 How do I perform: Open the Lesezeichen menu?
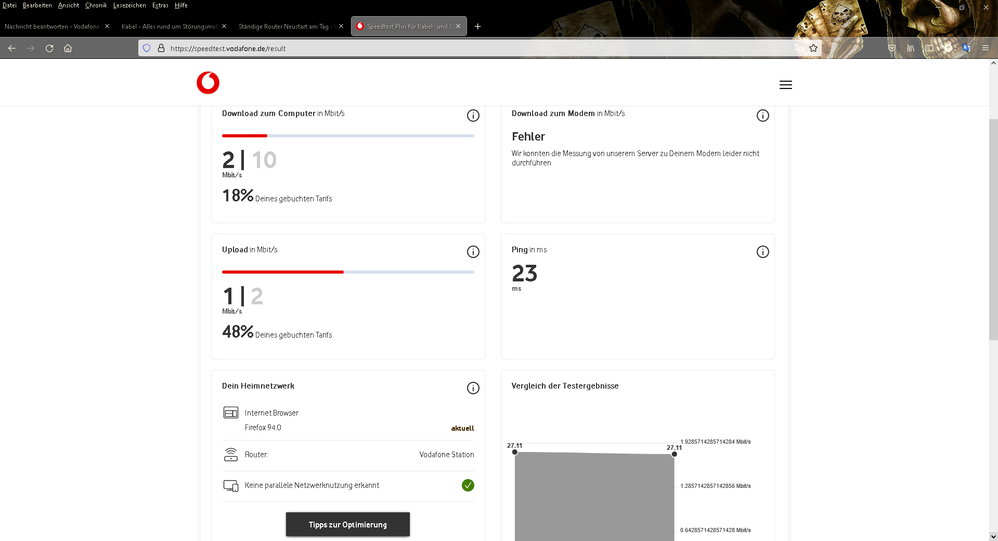(129, 5)
